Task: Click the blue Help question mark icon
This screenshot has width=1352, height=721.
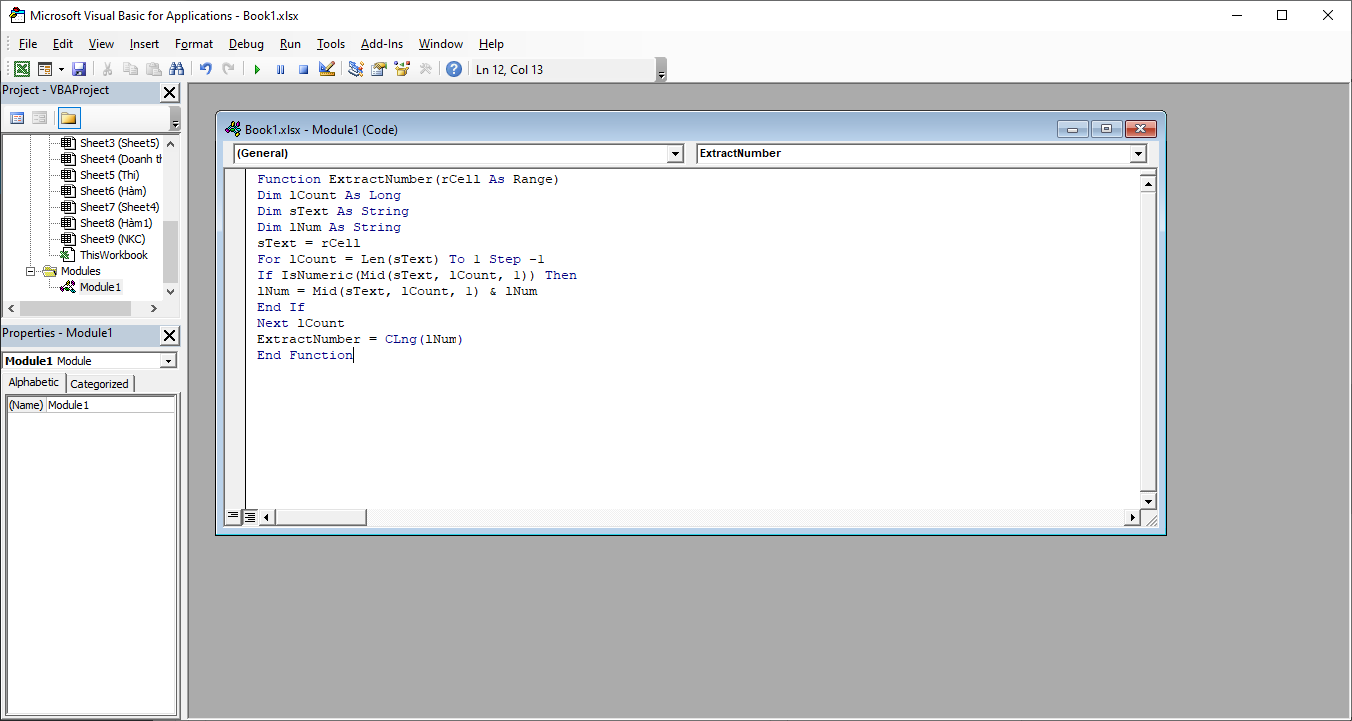Action: tap(454, 69)
